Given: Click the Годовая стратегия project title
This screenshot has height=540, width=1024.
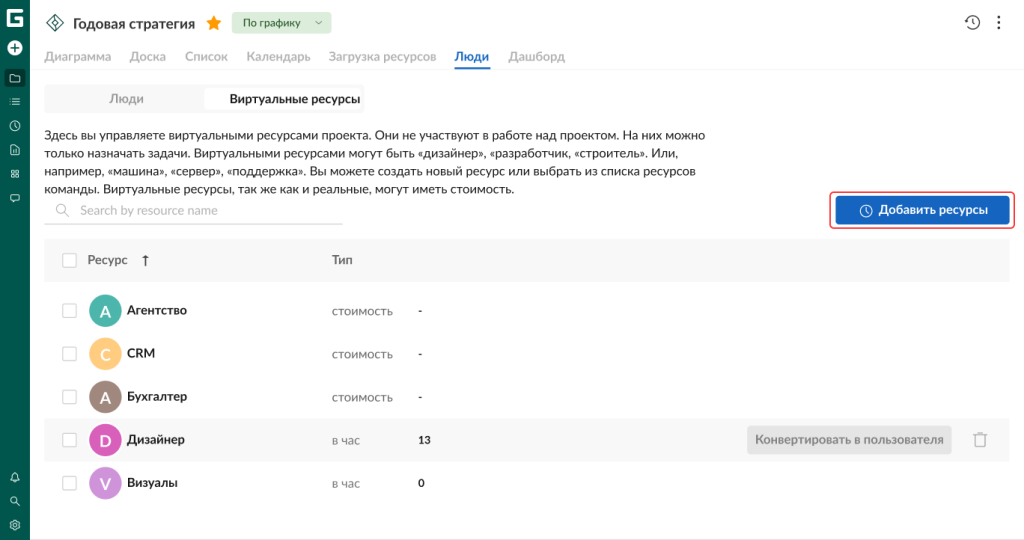Looking at the screenshot, I should 134,24.
